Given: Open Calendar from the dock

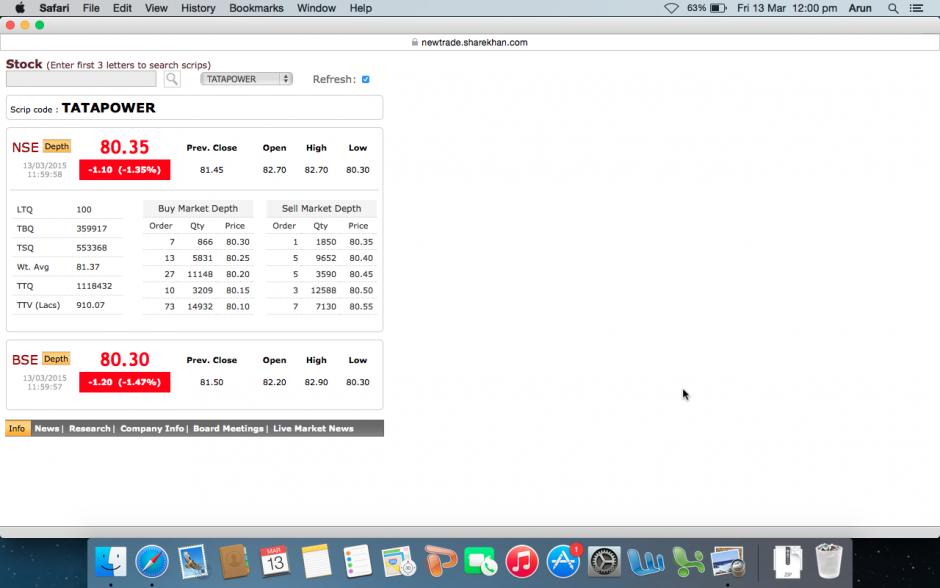Looking at the screenshot, I should coord(275,562).
